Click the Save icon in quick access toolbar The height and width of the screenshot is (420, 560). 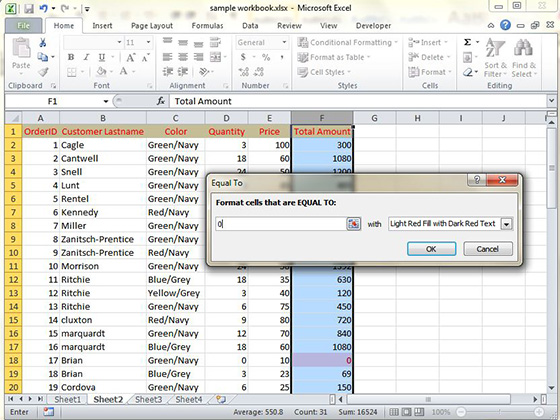pyautogui.click(x=29, y=8)
